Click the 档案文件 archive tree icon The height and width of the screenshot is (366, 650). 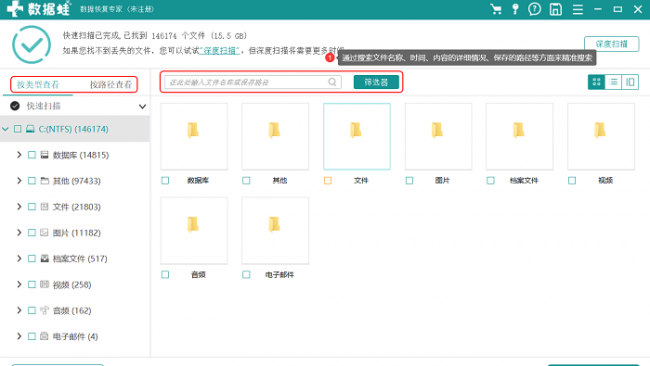coord(44,259)
